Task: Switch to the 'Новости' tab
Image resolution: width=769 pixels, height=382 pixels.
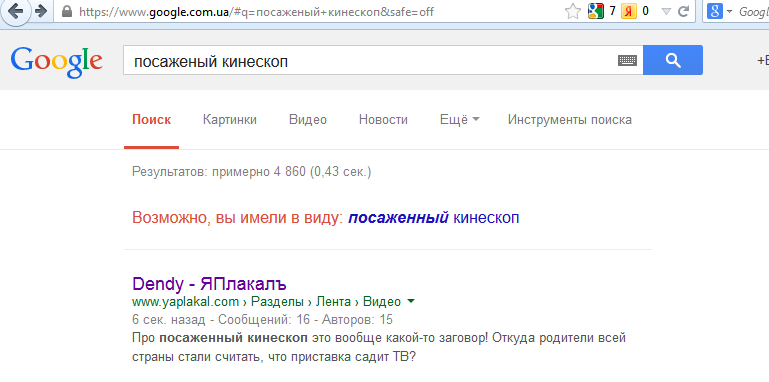Action: (383, 120)
